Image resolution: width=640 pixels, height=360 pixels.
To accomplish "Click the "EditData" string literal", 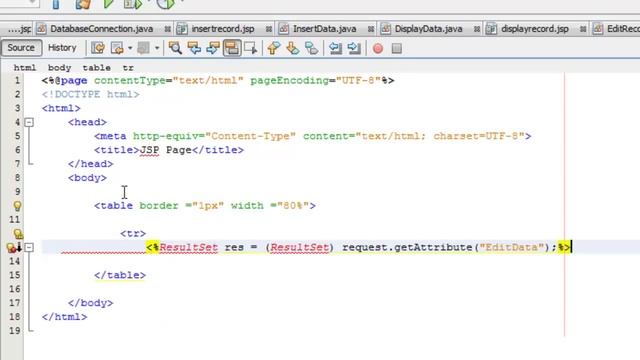I will tap(512, 247).
